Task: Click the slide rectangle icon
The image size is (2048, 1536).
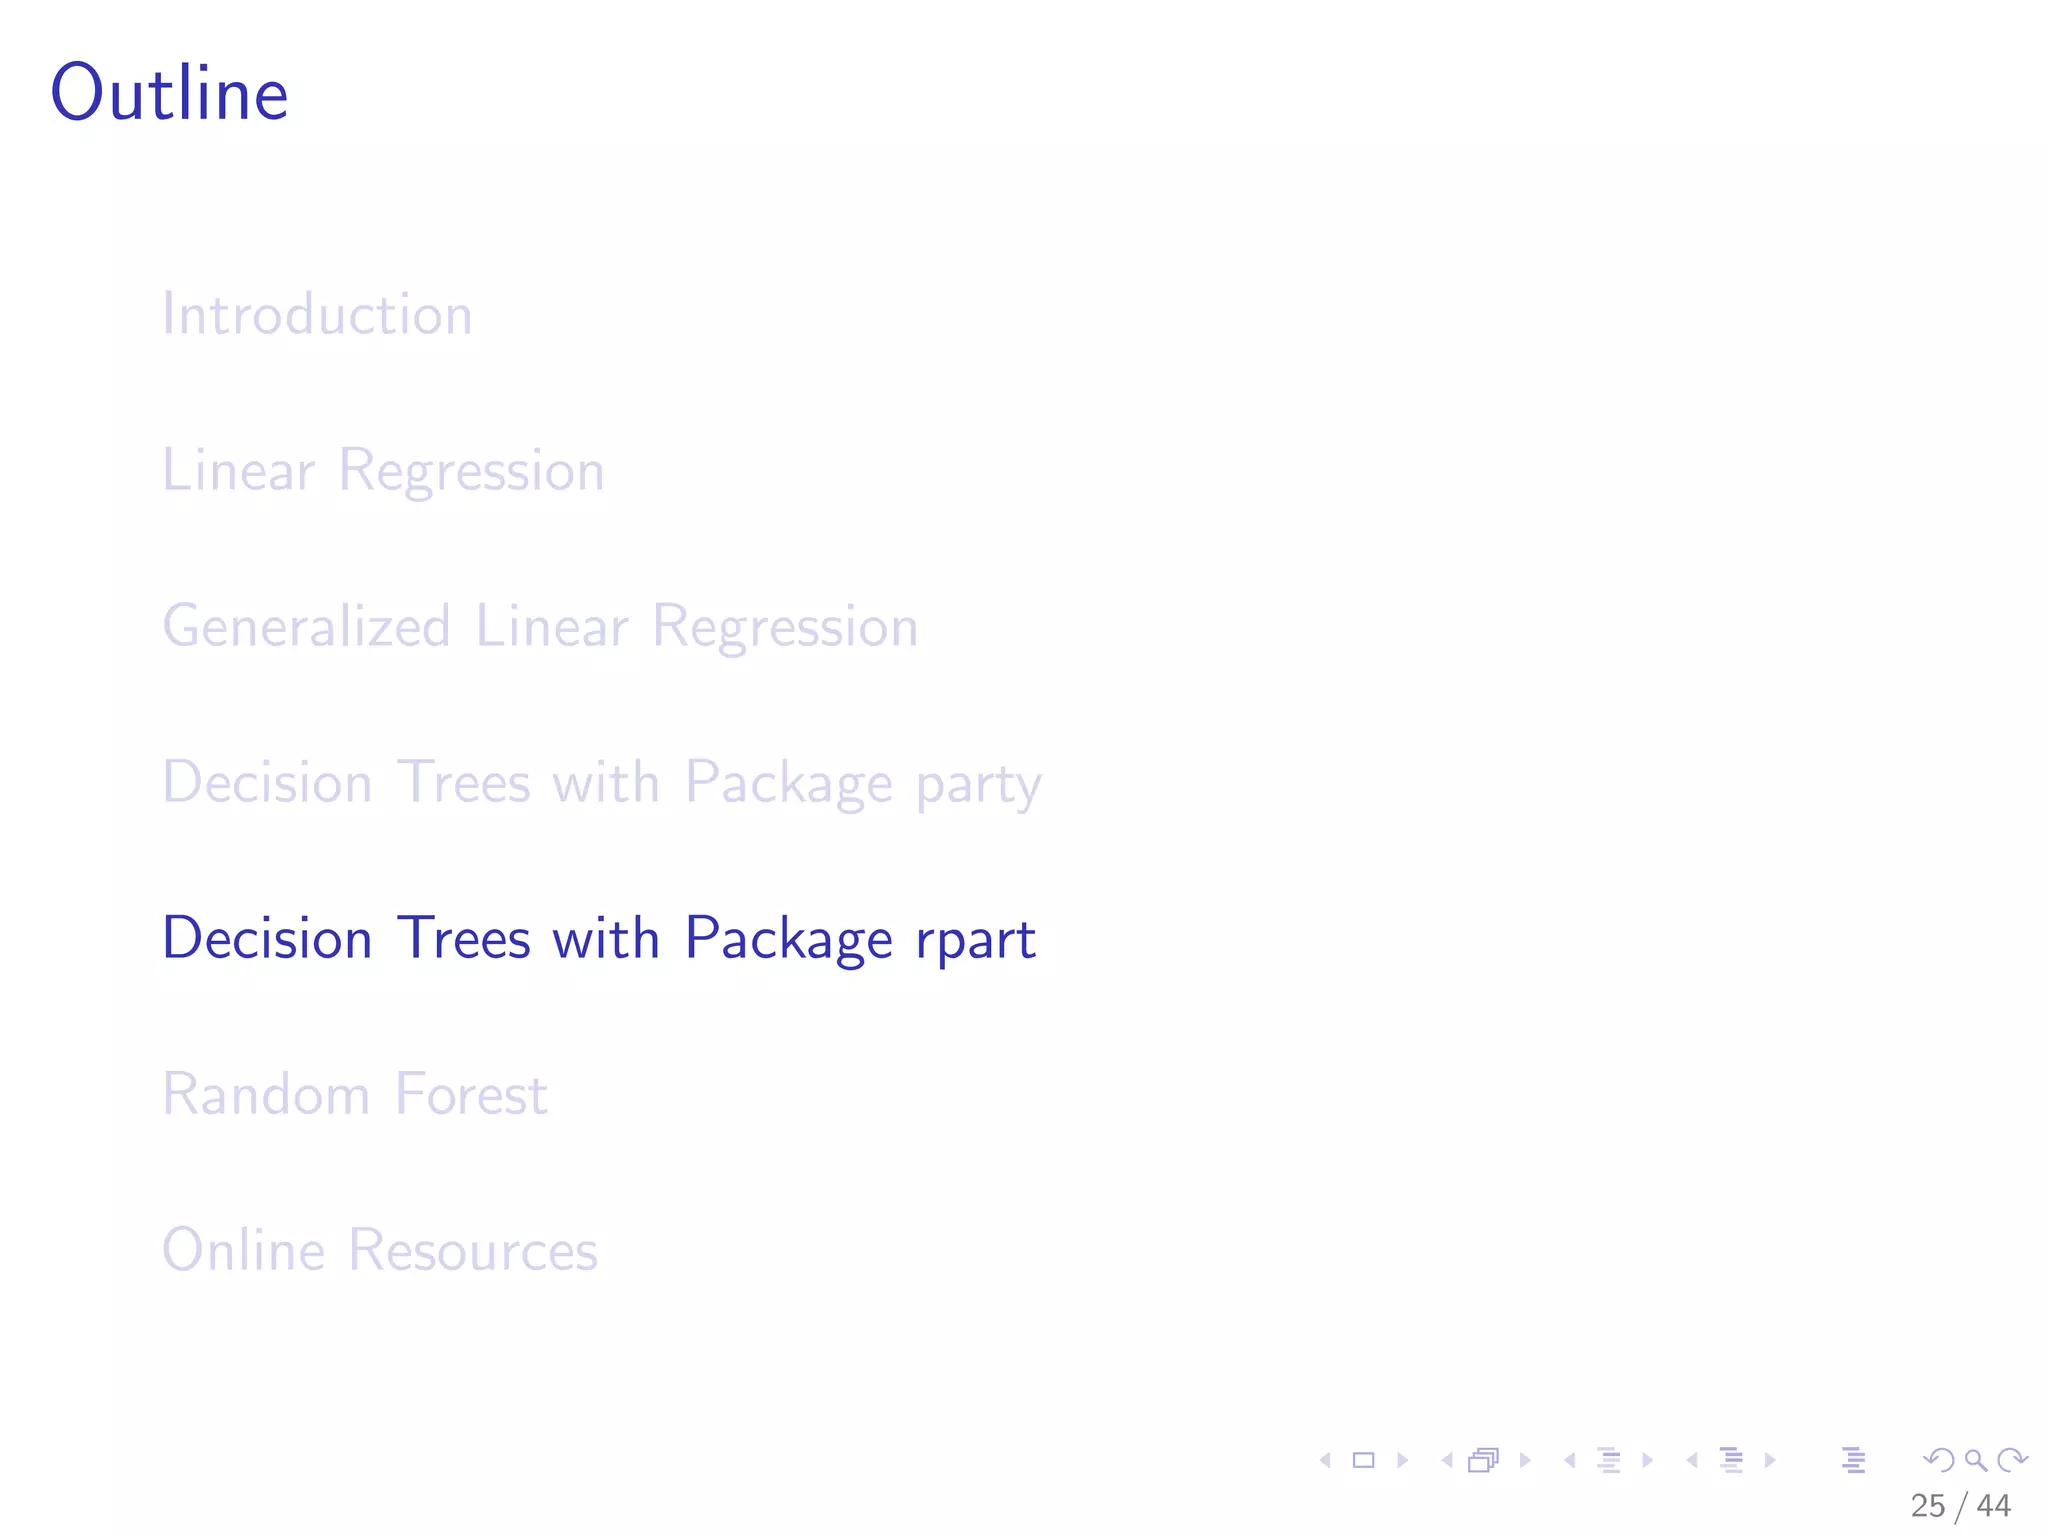Action: coord(1363,1461)
